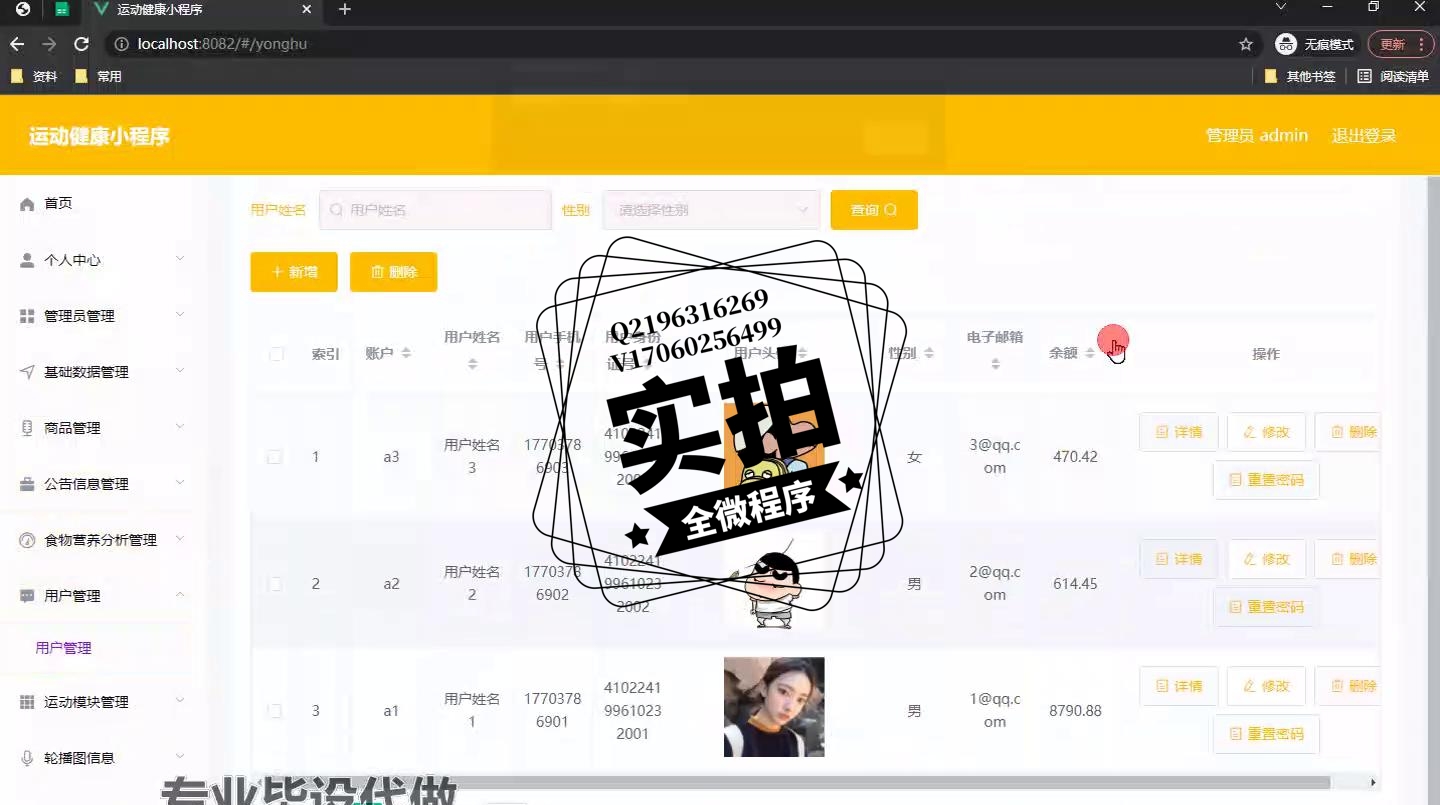Expand the 个人中心 sidebar menu

click(104, 260)
